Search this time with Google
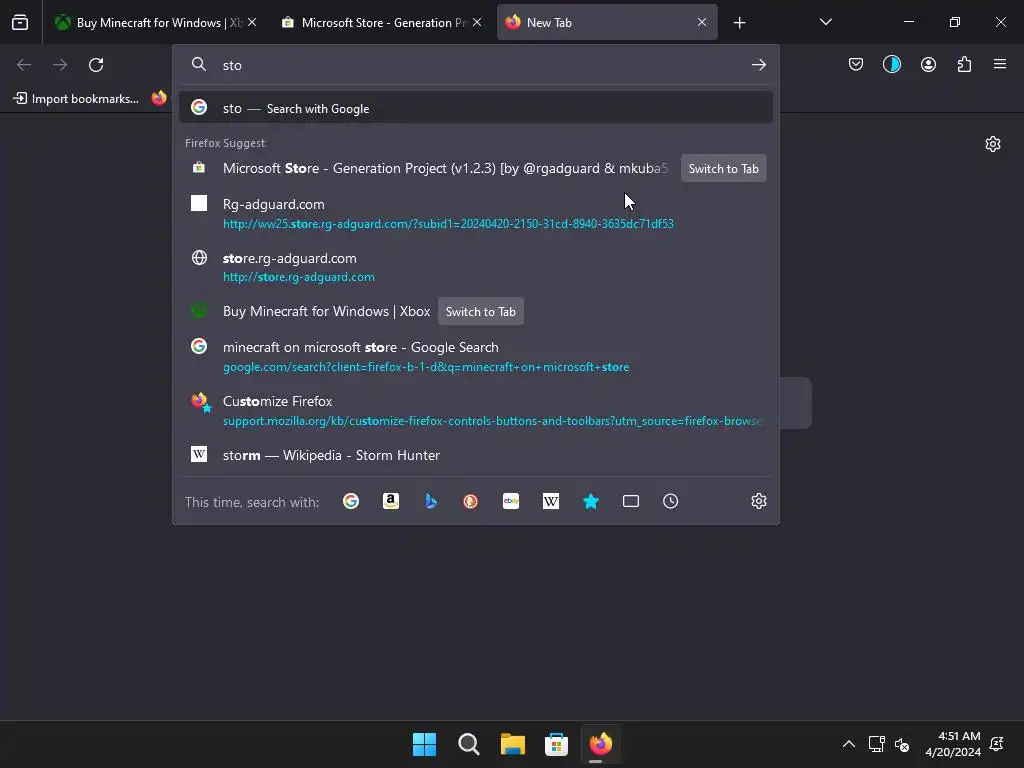The image size is (1024, 768). click(x=351, y=502)
